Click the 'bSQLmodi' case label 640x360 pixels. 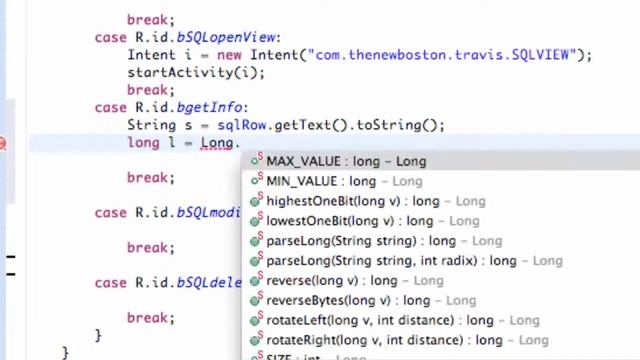point(208,213)
